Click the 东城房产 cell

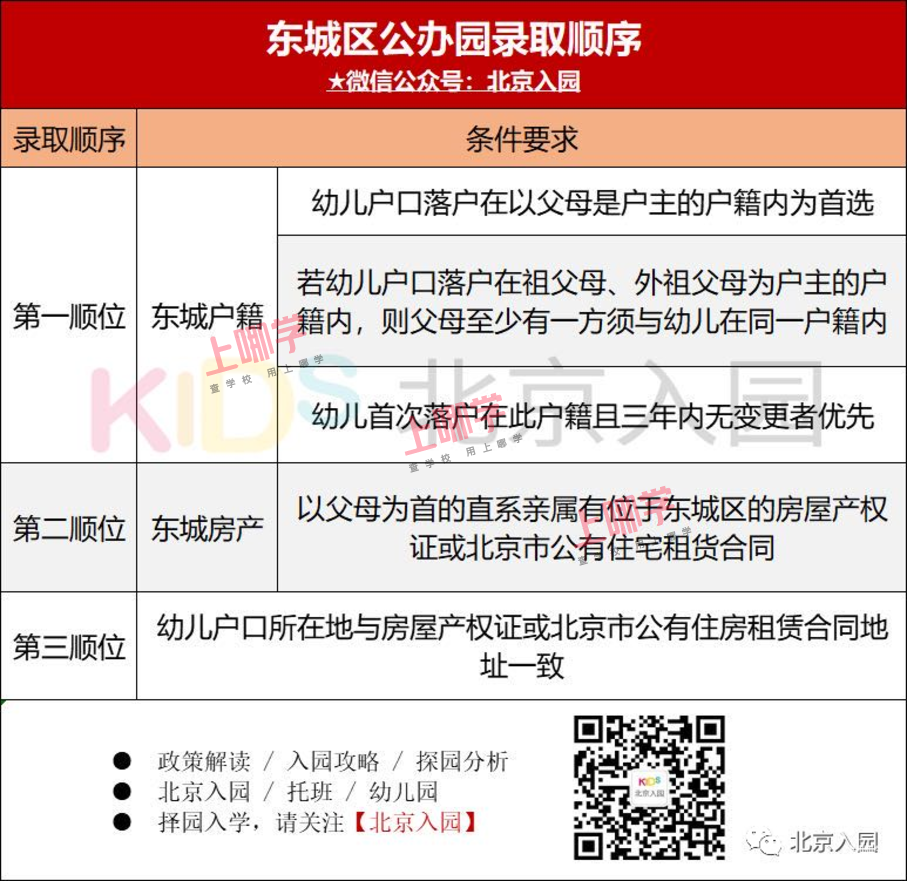[206, 528]
